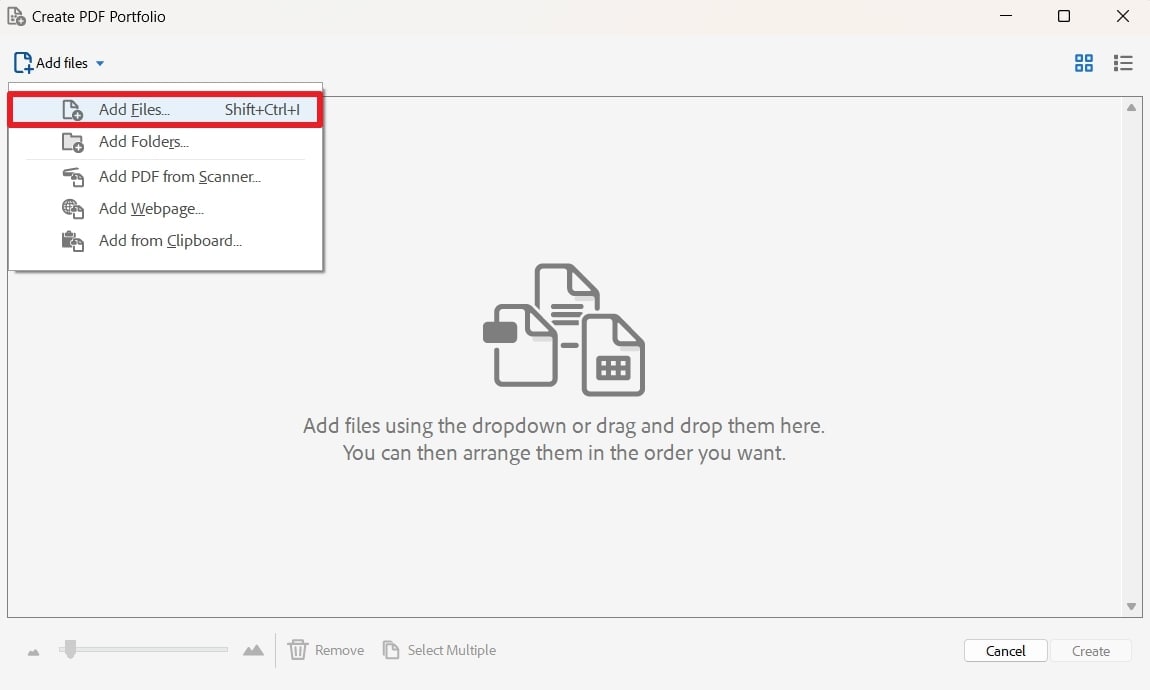Switch to list view
Image resolution: width=1150 pixels, height=690 pixels.
coord(1123,63)
